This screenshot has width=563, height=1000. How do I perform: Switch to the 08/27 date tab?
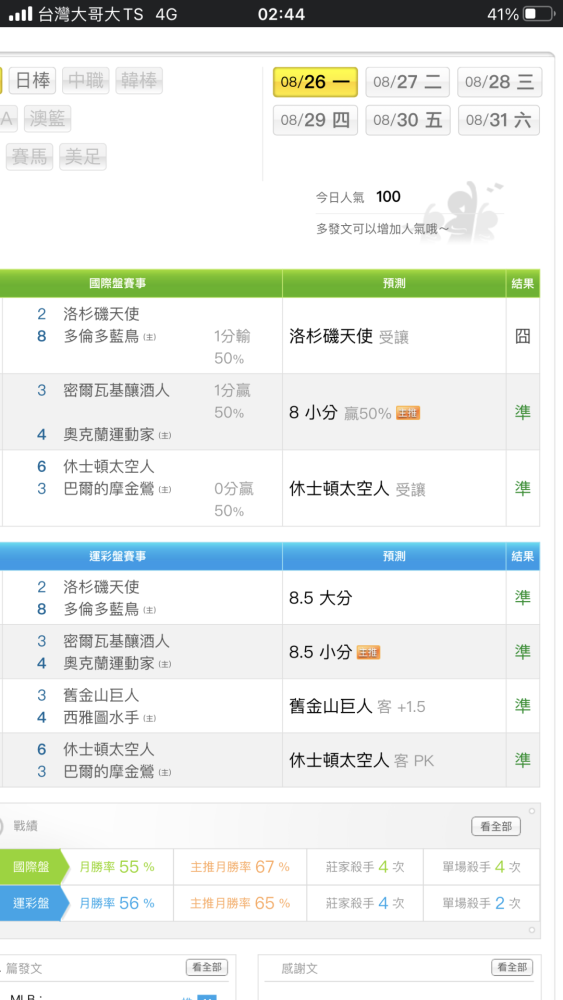click(407, 82)
